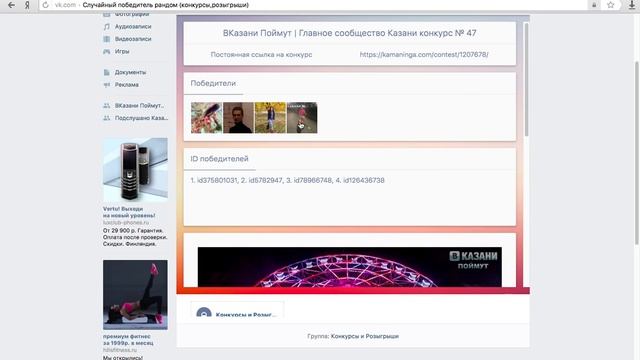
Task: Open the fitness advertisement image
Action: pos(135,295)
